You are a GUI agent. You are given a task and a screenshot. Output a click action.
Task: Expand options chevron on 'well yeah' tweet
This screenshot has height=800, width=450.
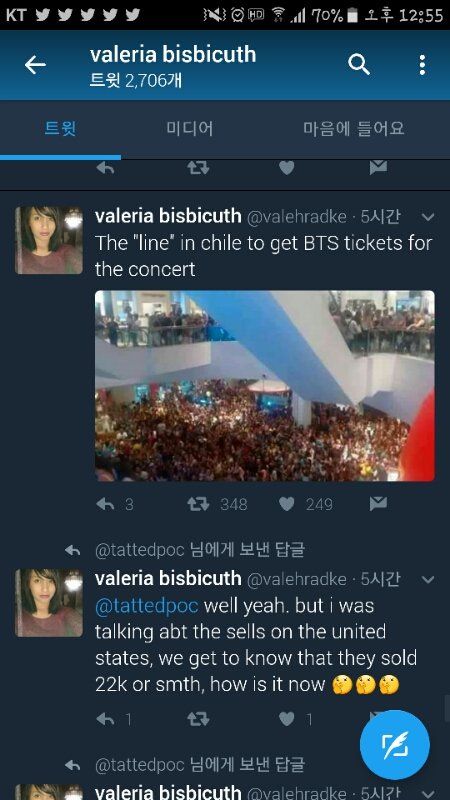pos(428,580)
